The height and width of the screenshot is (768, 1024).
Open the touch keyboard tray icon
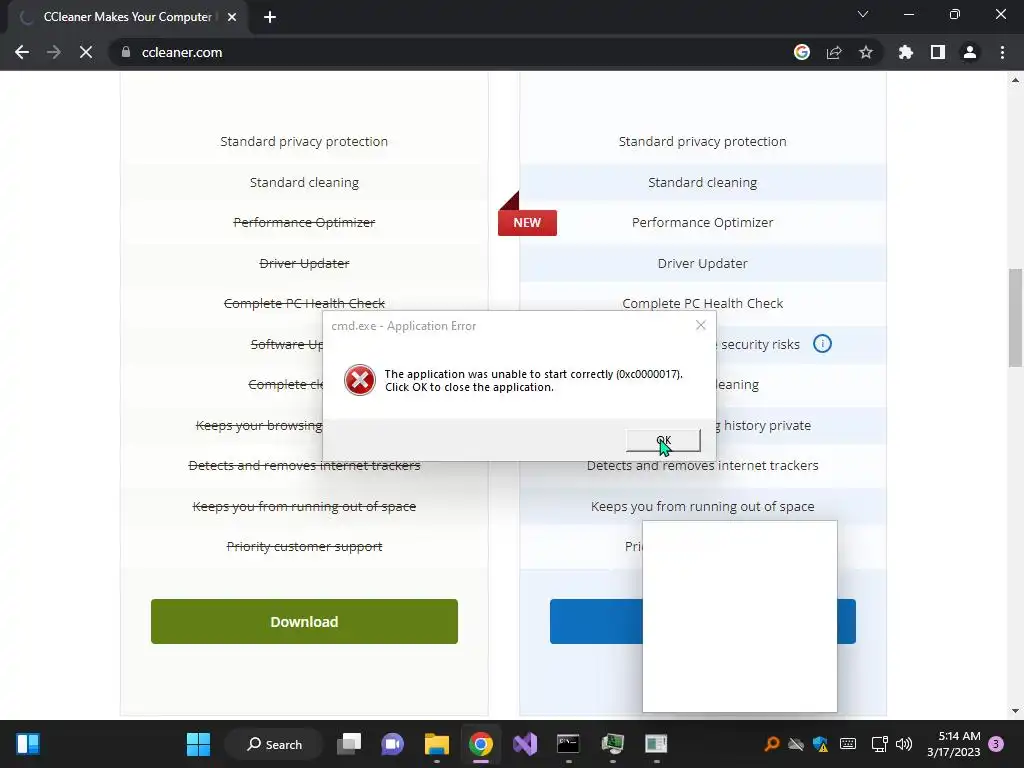(848, 744)
